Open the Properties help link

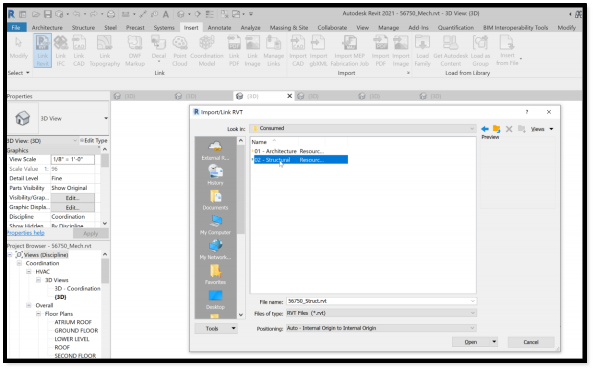(26, 233)
